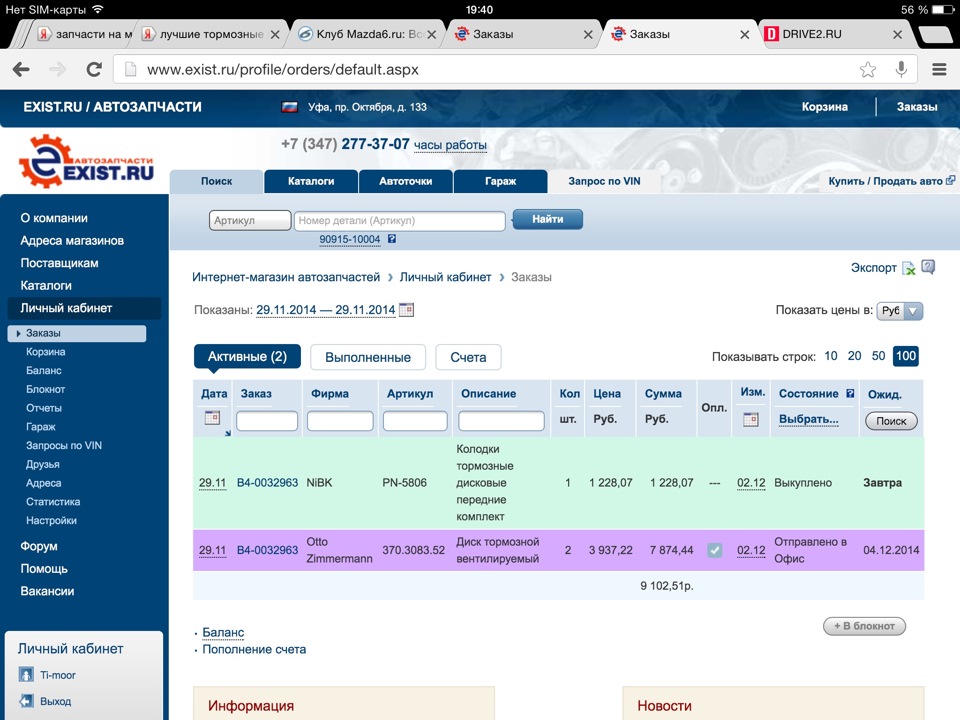
Task: Open the Корзина link in header
Action: pyautogui.click(x=825, y=107)
